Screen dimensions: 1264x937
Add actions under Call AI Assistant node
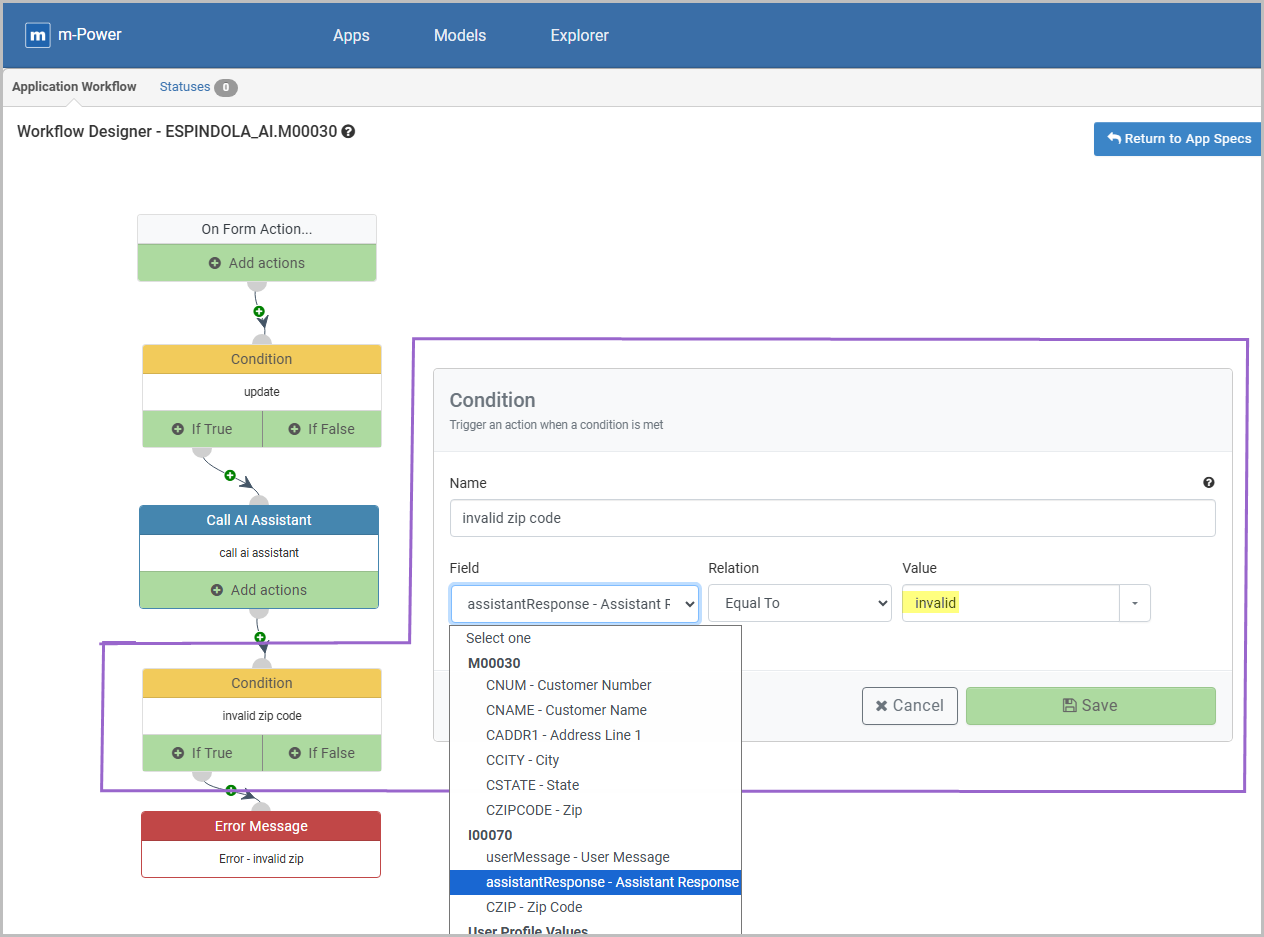259,590
